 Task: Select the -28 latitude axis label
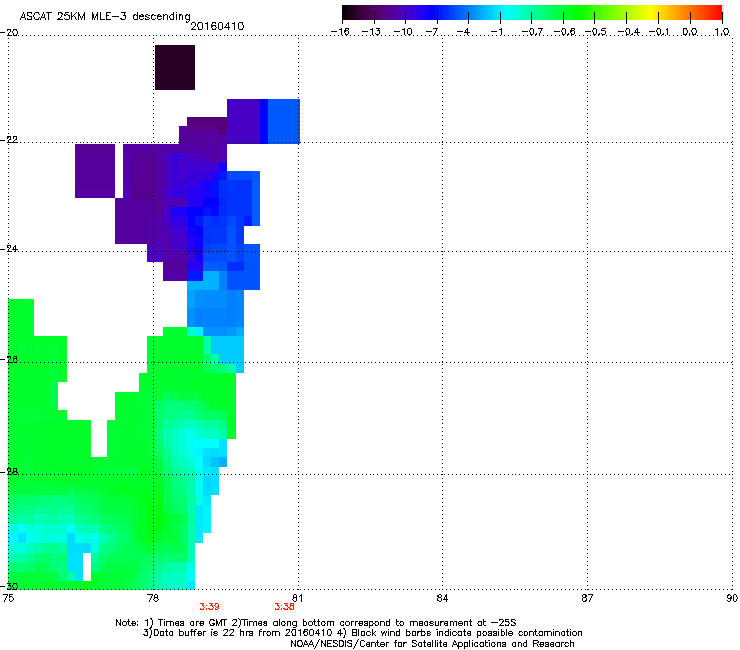[x=9, y=472]
